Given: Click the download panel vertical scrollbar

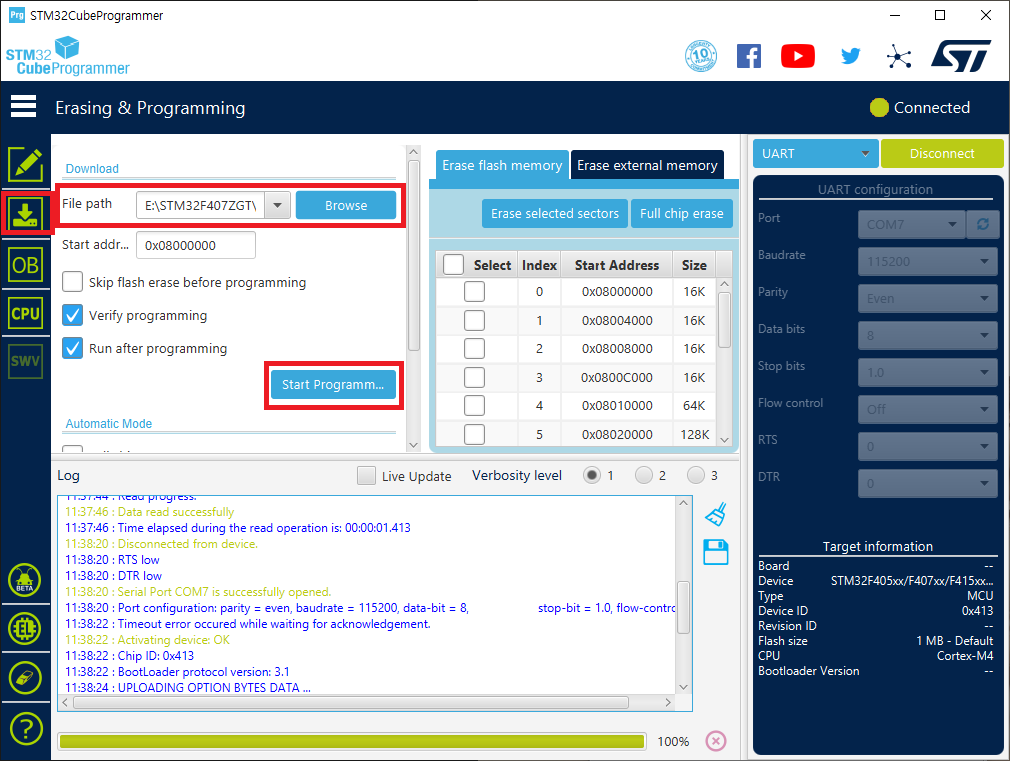Looking at the screenshot, I should pos(414,255).
